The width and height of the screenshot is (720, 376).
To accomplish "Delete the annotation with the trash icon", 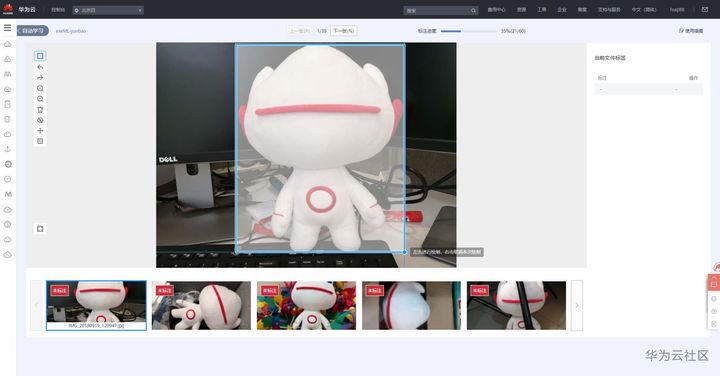I will [40, 109].
